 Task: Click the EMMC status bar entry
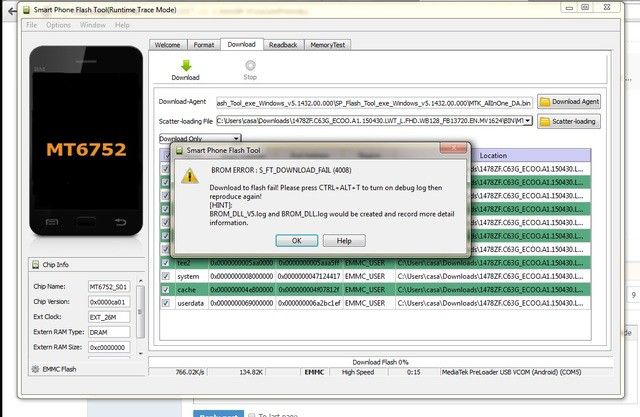(314, 372)
